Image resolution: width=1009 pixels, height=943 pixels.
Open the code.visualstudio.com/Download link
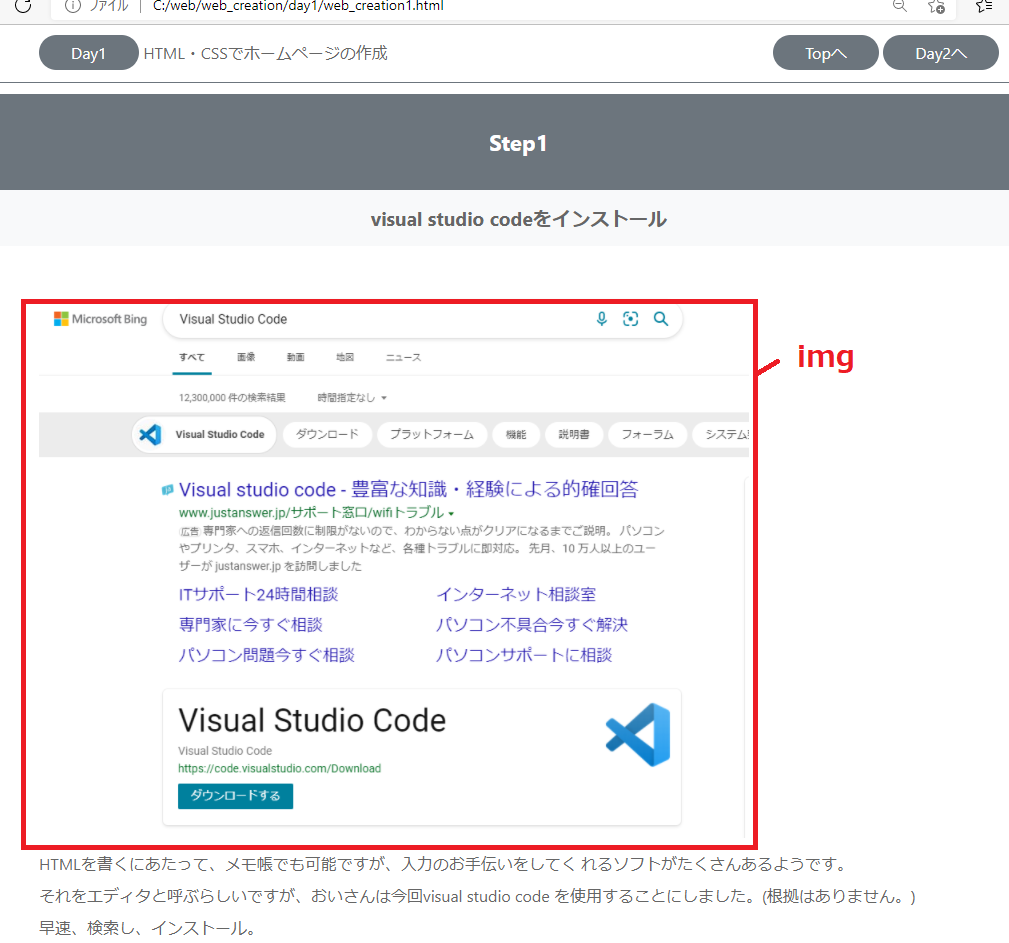279,769
